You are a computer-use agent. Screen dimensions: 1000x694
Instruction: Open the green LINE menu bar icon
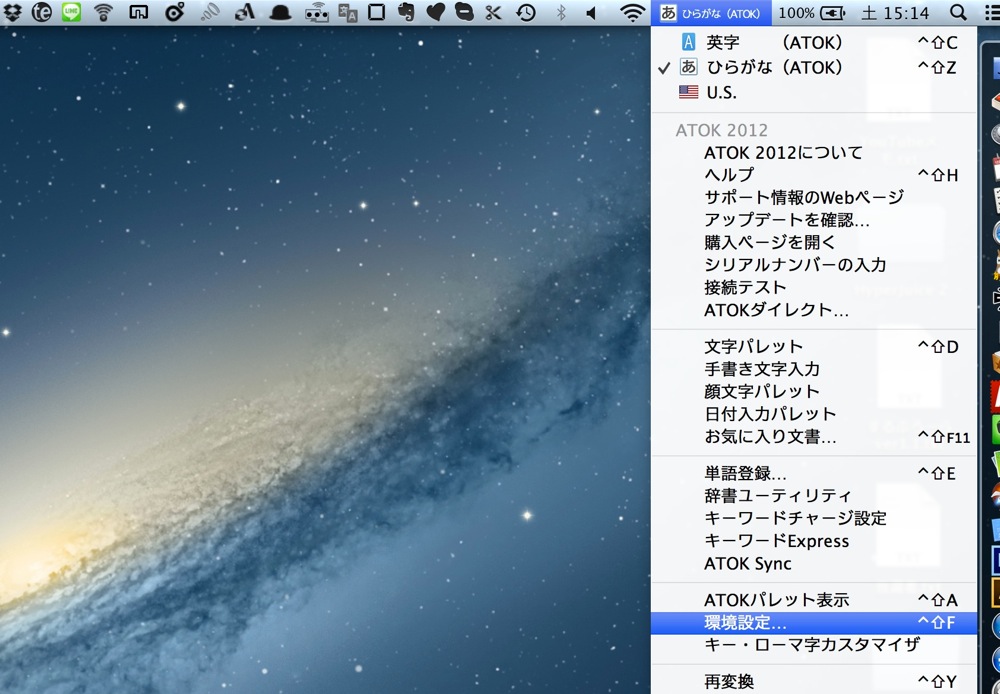click(71, 12)
